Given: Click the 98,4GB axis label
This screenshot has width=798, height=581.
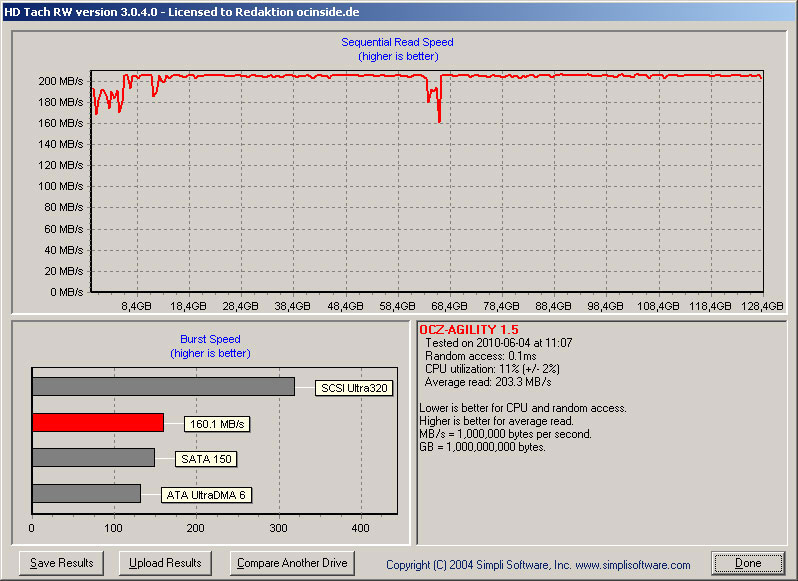Looking at the screenshot, I should (x=606, y=306).
